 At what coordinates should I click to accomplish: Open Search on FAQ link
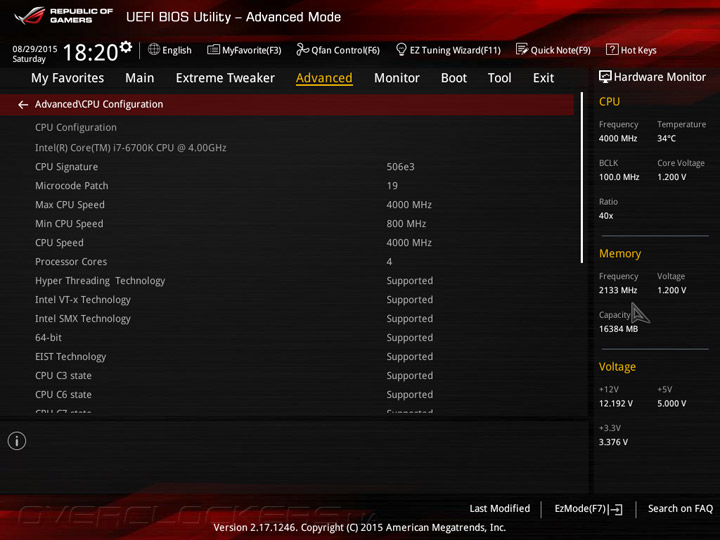click(680, 509)
